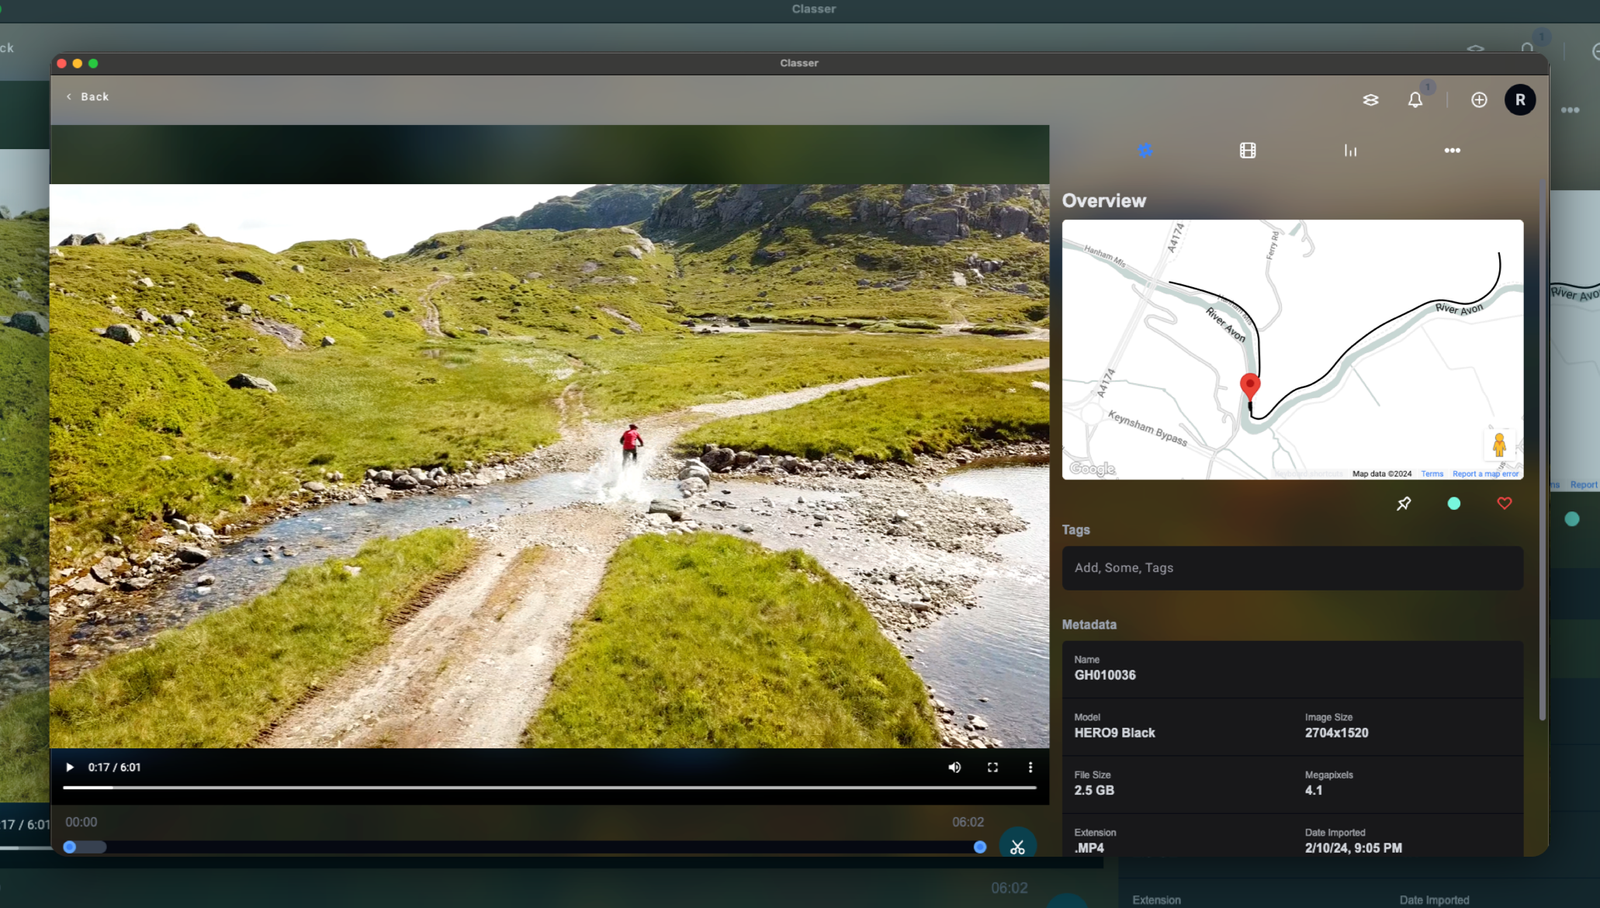Toggle the pin icon below the map
The width and height of the screenshot is (1600, 908).
(1404, 504)
